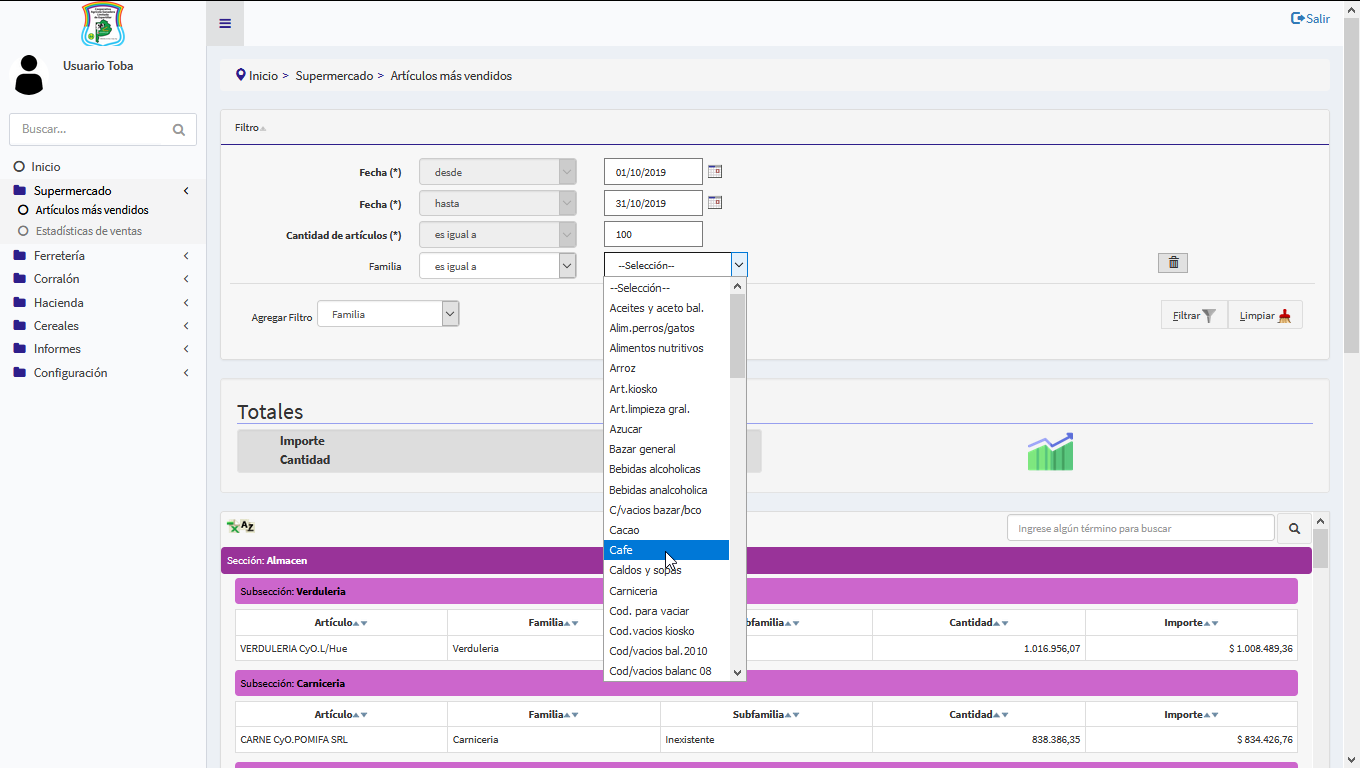Open calendar picker for end date

pyautogui.click(x=714, y=203)
